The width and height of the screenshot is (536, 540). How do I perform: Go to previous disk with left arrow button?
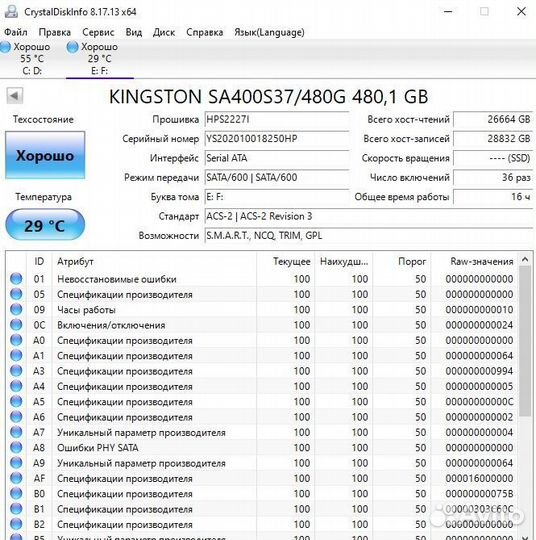point(15,95)
